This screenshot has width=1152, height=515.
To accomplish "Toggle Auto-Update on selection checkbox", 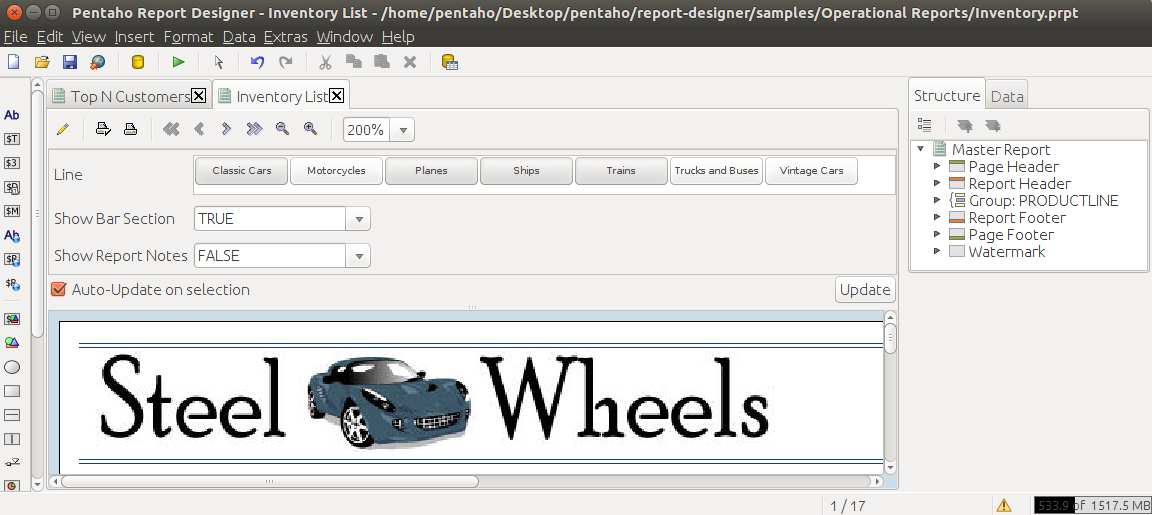I will click(x=59, y=289).
